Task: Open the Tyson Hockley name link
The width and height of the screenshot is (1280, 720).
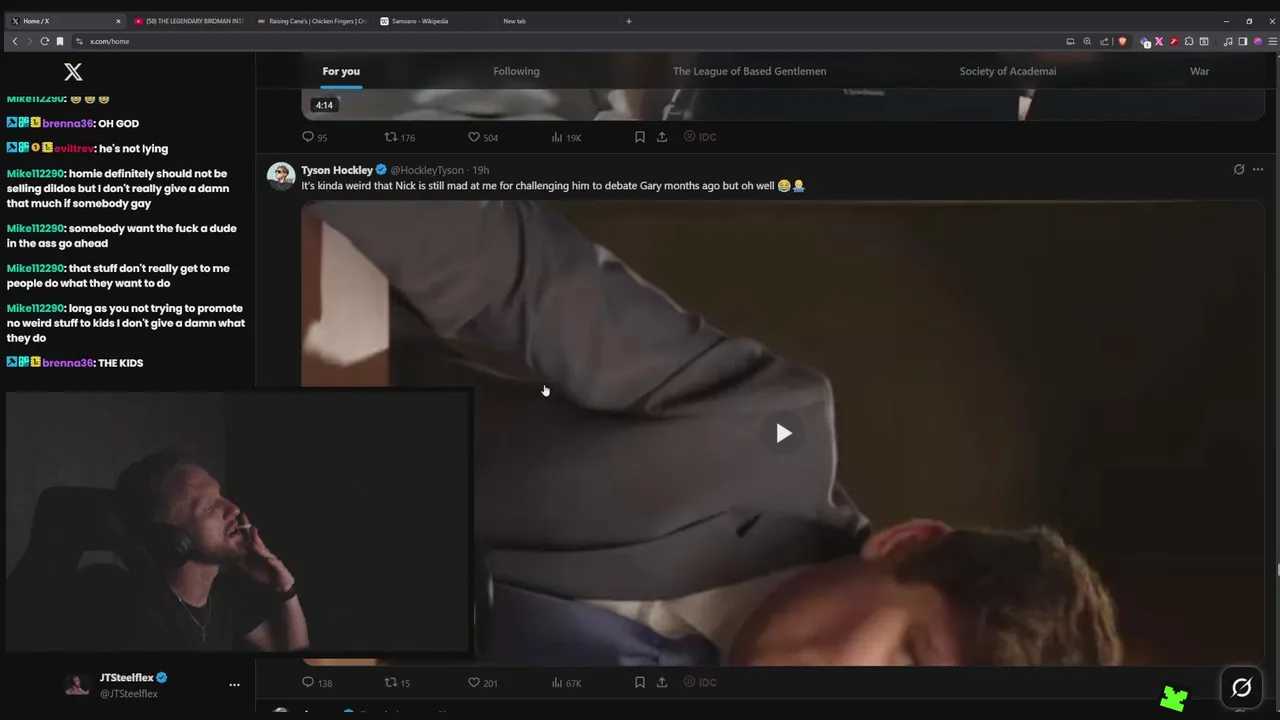Action: point(337,170)
